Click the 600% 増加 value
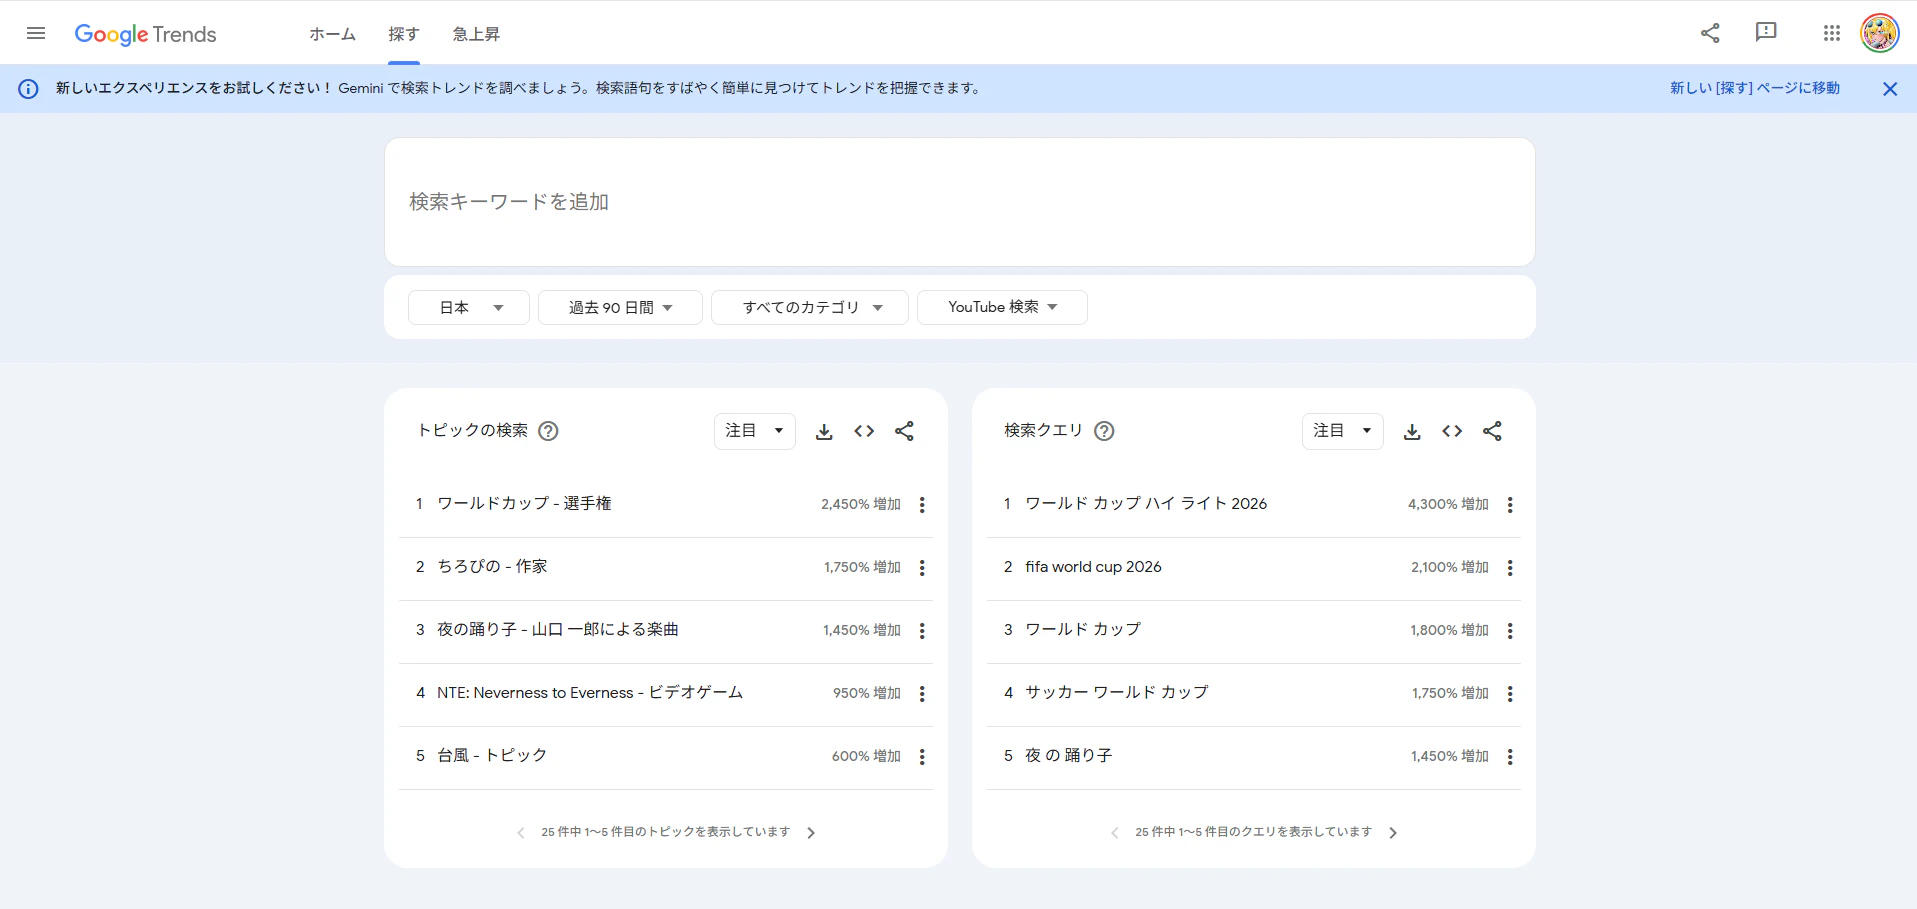 tap(867, 757)
